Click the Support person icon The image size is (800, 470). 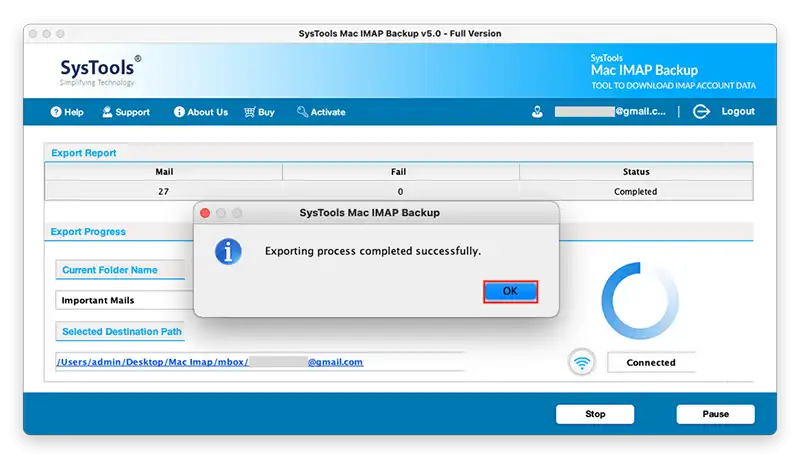pos(107,112)
